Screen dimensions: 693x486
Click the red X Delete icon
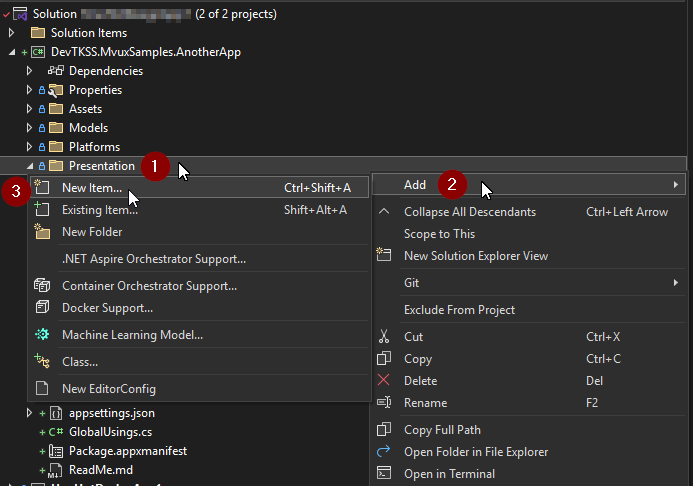click(384, 380)
